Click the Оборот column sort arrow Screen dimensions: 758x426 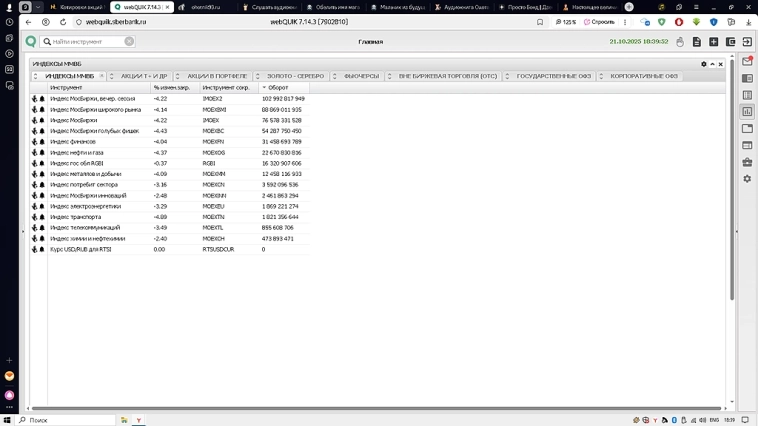(265, 88)
